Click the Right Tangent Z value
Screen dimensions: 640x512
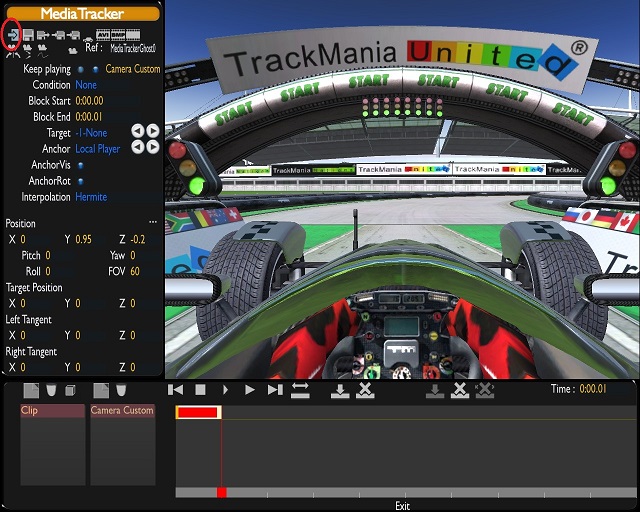tap(133, 367)
